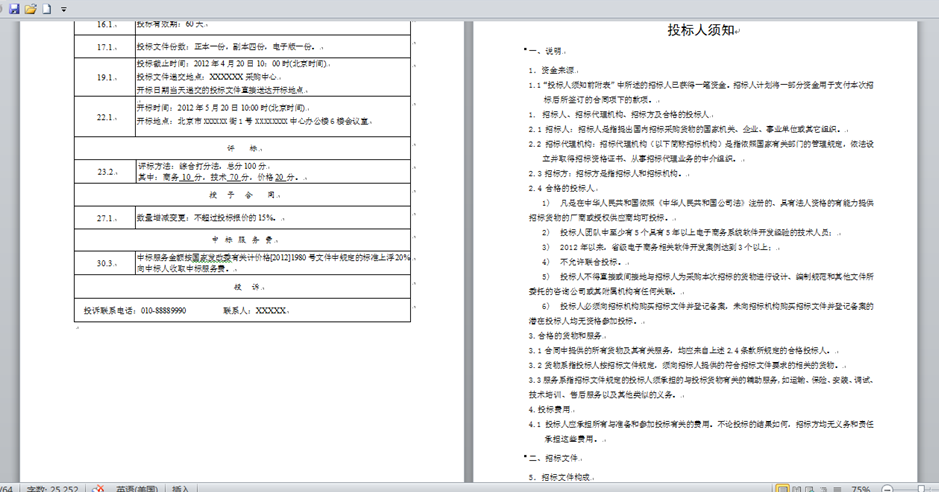
Task: Switch to Print Layout view button
Action: pyautogui.click(x=782, y=489)
